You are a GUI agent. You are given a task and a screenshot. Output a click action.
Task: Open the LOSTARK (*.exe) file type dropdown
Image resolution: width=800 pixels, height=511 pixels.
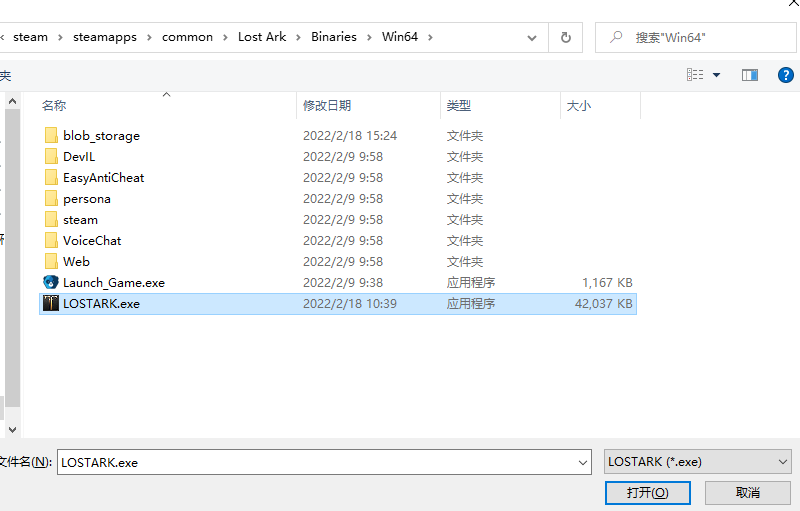click(x=698, y=462)
